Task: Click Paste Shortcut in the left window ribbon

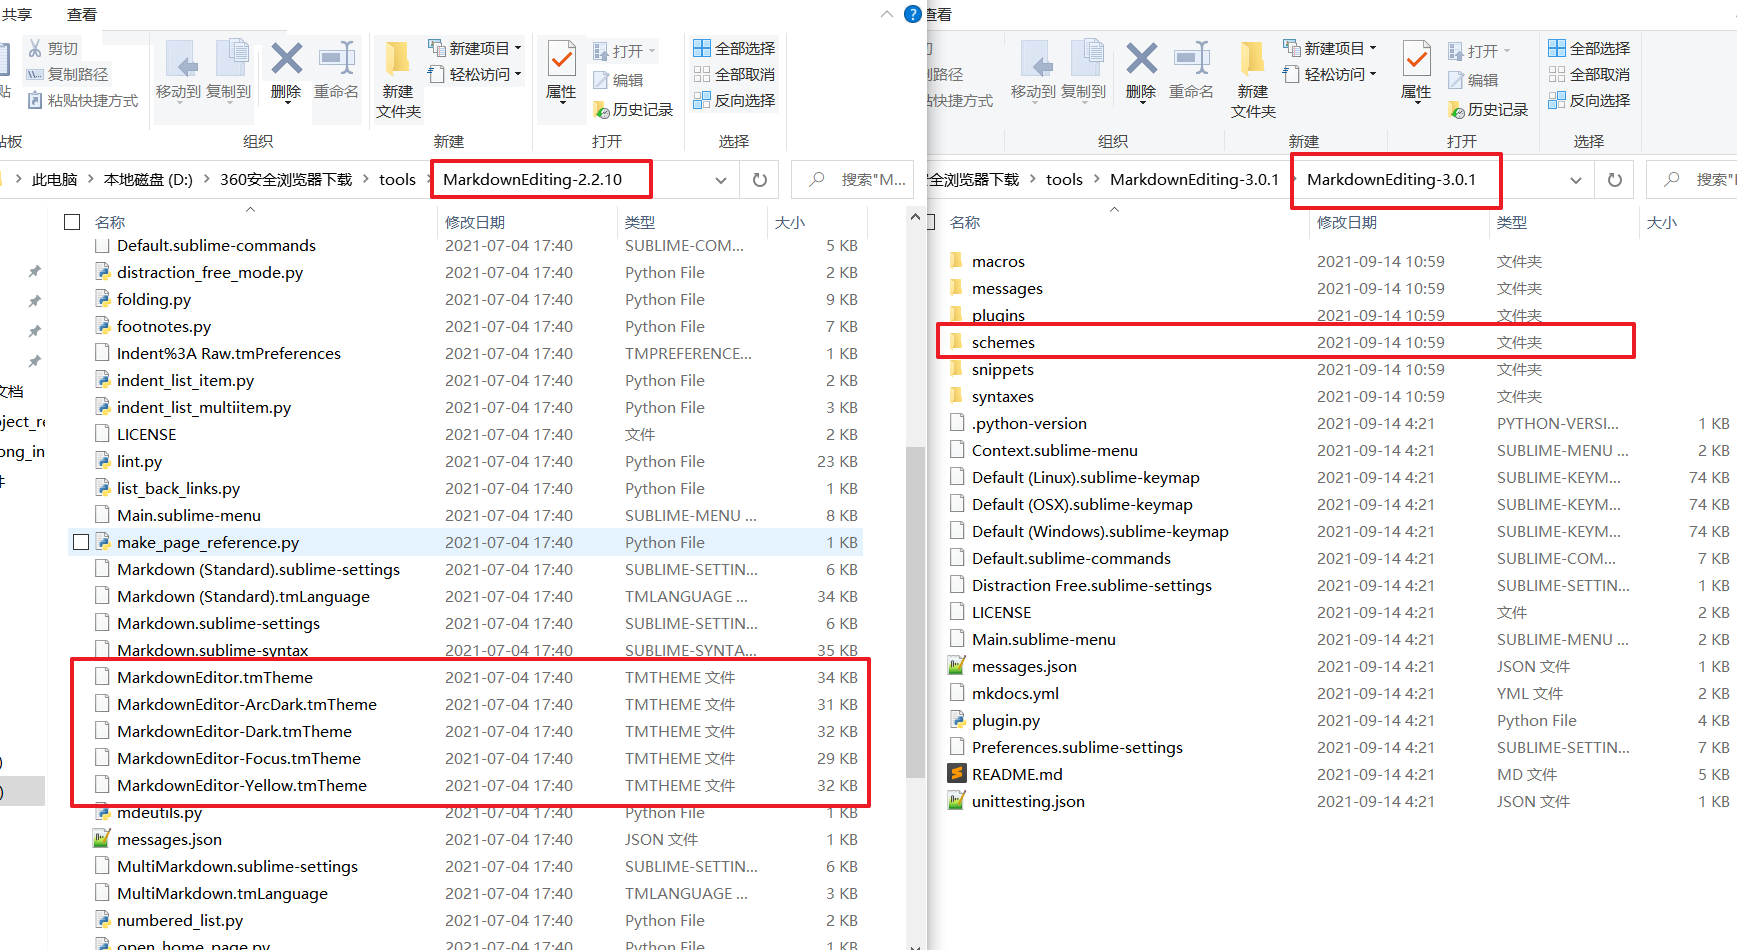Action: coord(82,100)
